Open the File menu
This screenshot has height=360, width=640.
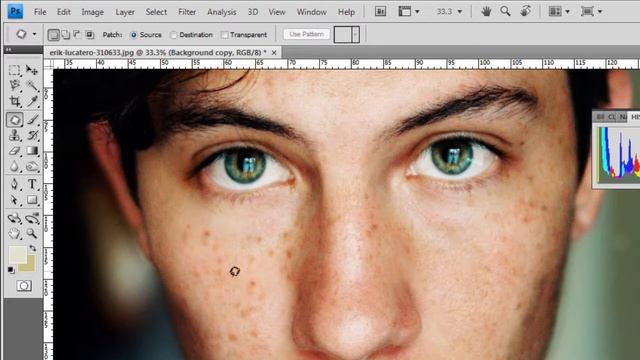click(40, 12)
